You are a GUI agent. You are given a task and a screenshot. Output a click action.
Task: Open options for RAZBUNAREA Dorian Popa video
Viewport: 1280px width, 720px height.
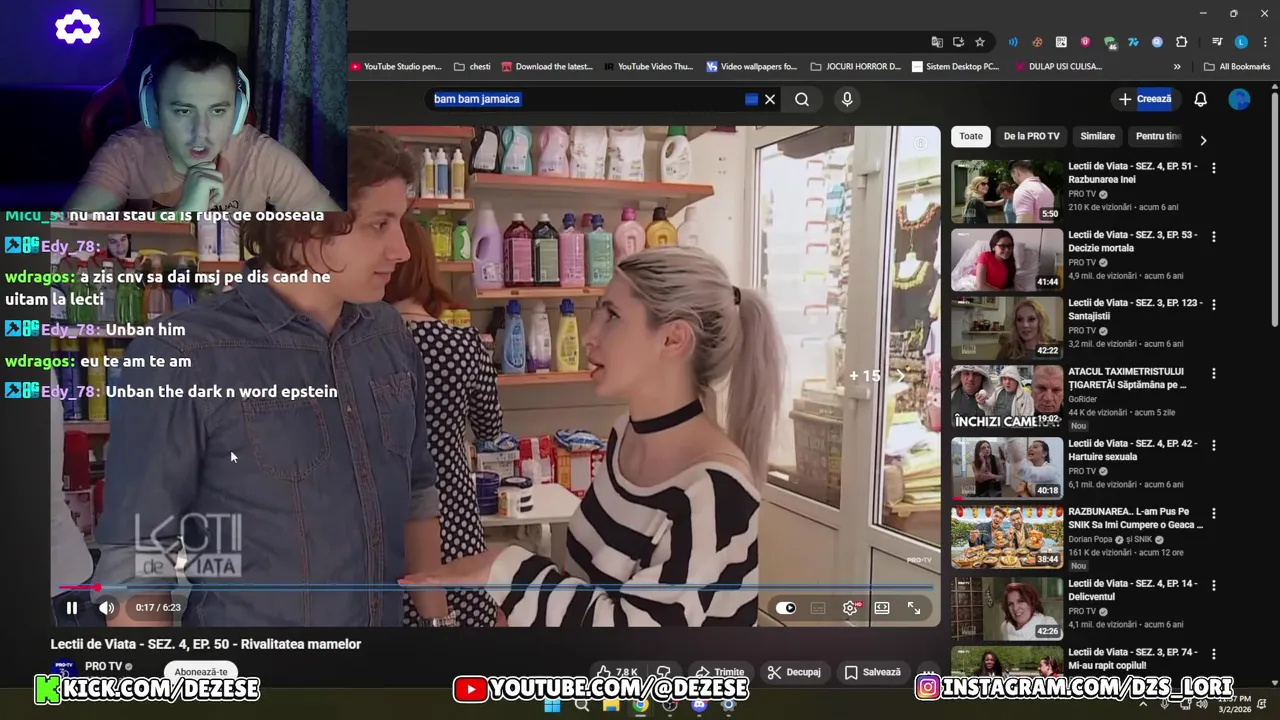click(1214, 513)
